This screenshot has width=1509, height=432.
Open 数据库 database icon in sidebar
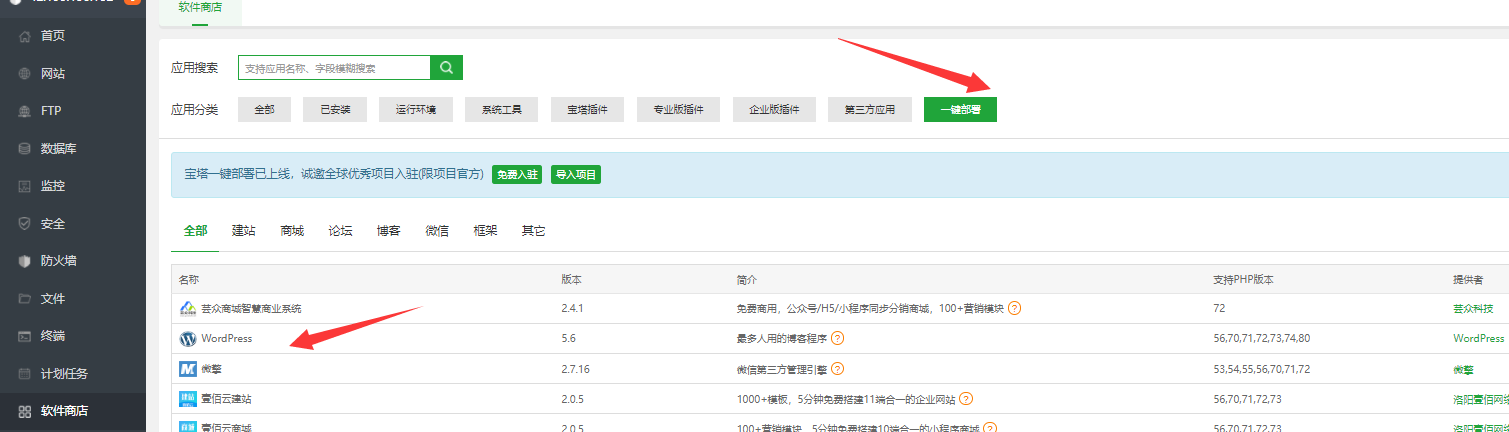coord(25,149)
